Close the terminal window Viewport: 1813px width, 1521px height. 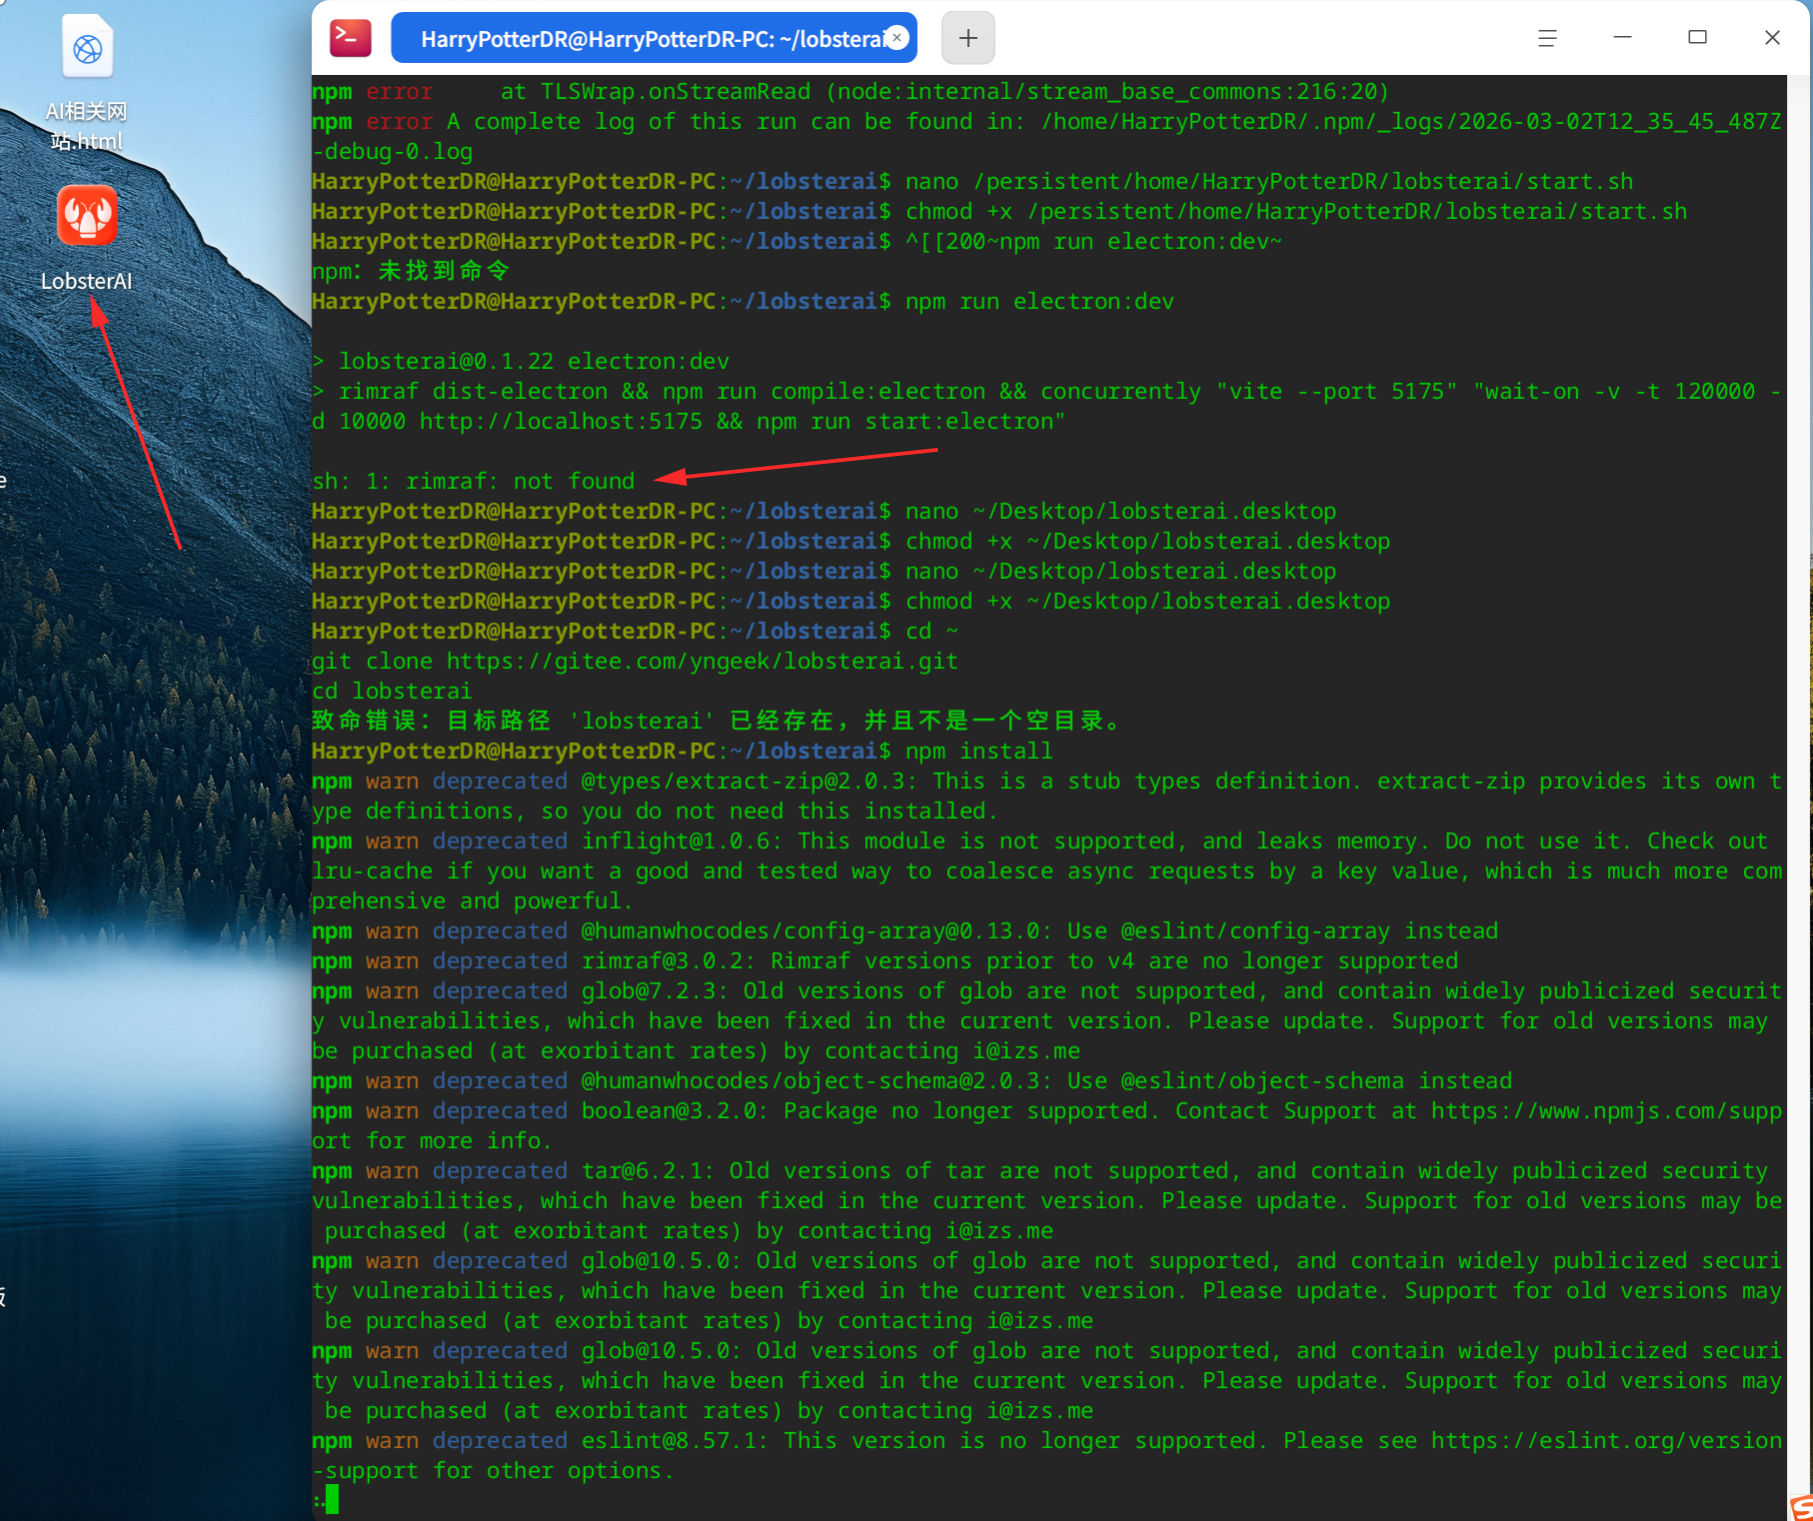point(1772,38)
